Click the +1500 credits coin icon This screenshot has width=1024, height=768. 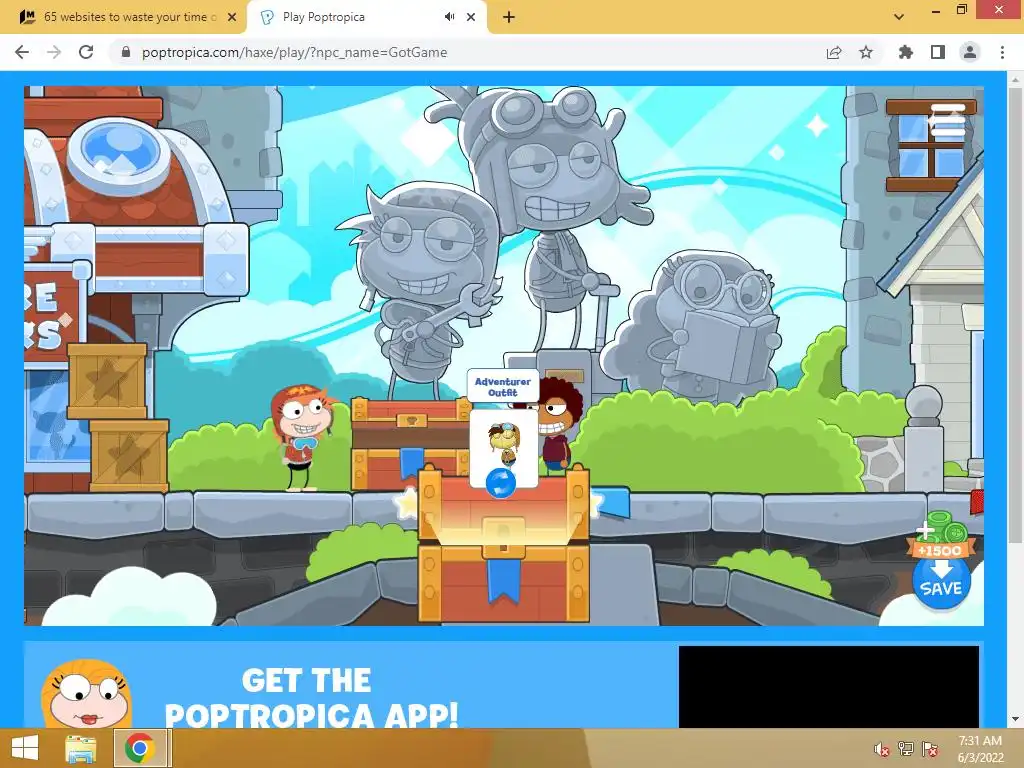pyautogui.click(x=940, y=534)
